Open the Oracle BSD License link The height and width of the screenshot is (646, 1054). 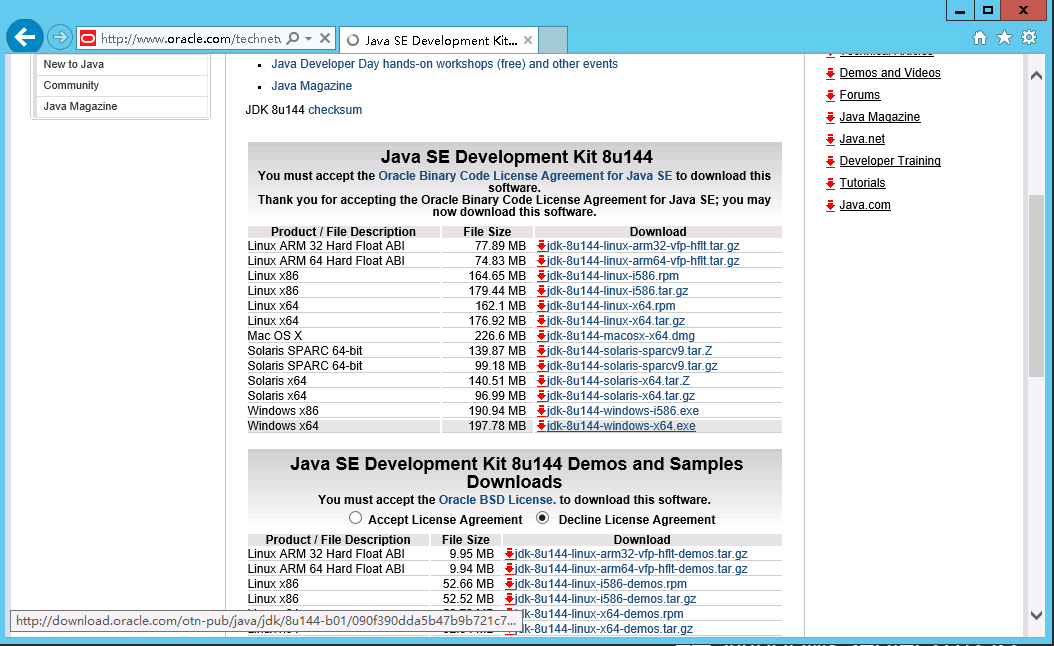click(x=497, y=500)
